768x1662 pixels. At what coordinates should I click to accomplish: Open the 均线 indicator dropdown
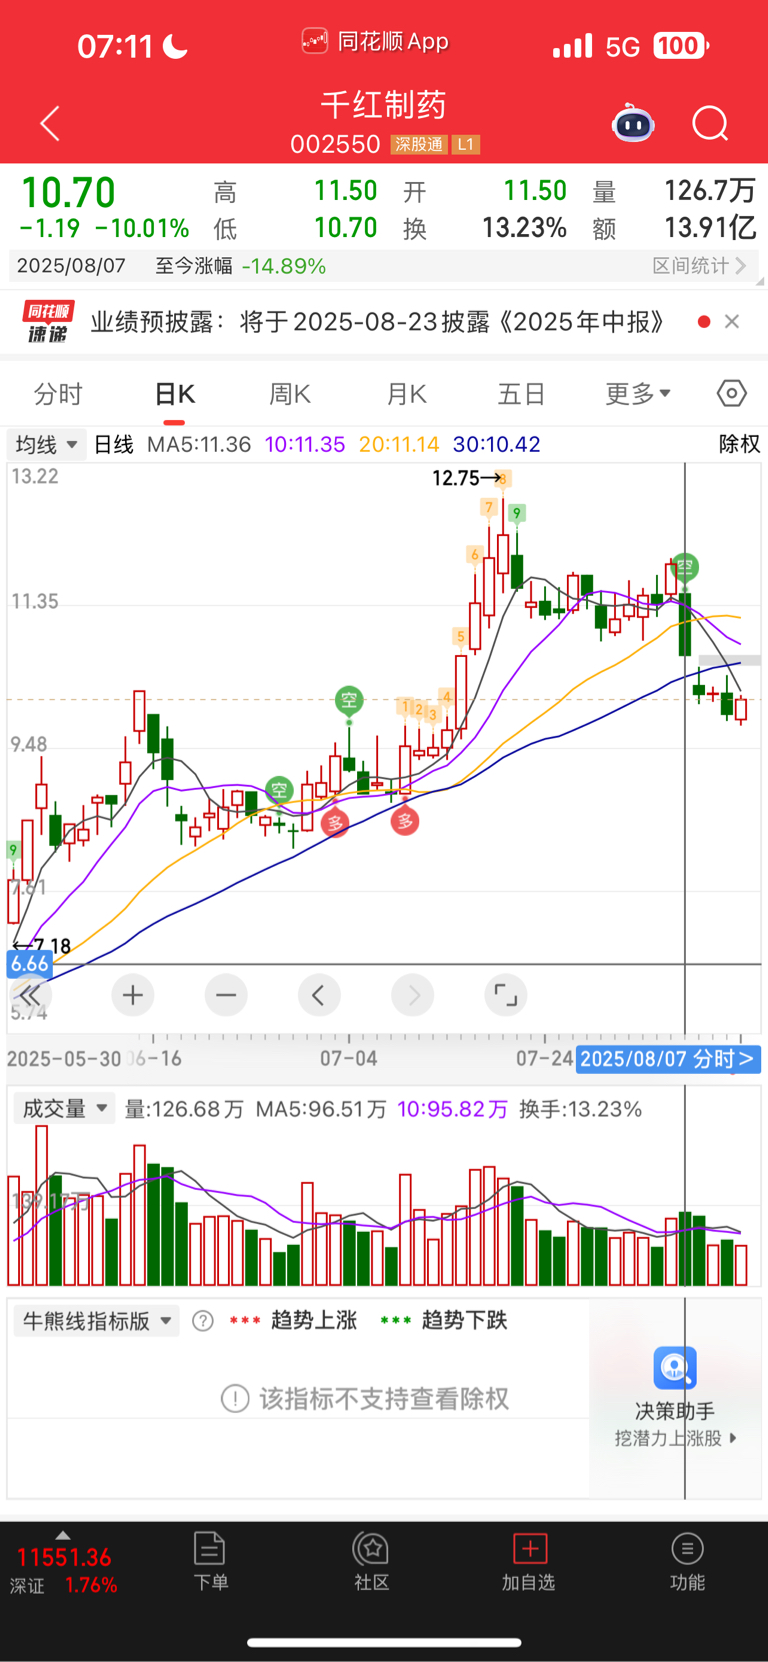pos(46,444)
